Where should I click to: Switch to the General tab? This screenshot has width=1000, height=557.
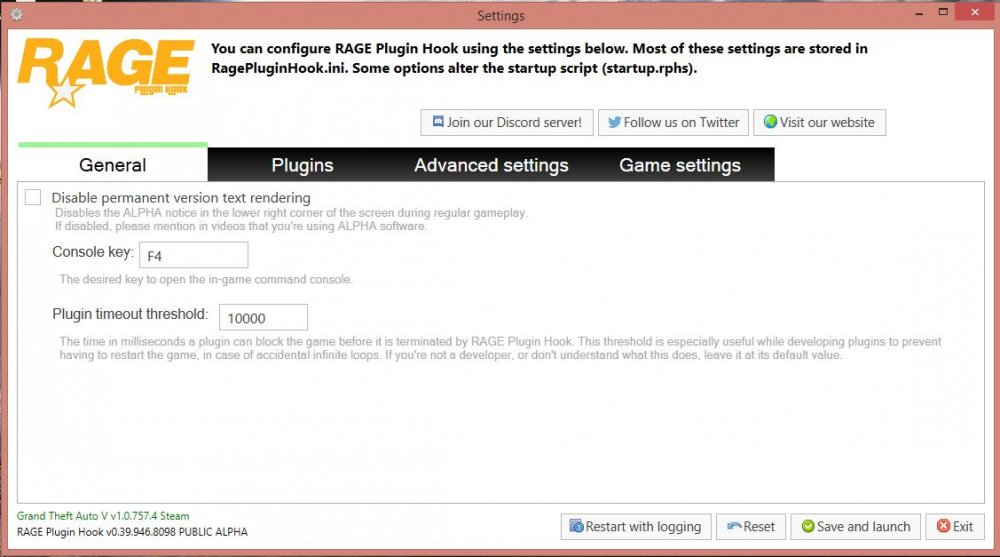[113, 165]
